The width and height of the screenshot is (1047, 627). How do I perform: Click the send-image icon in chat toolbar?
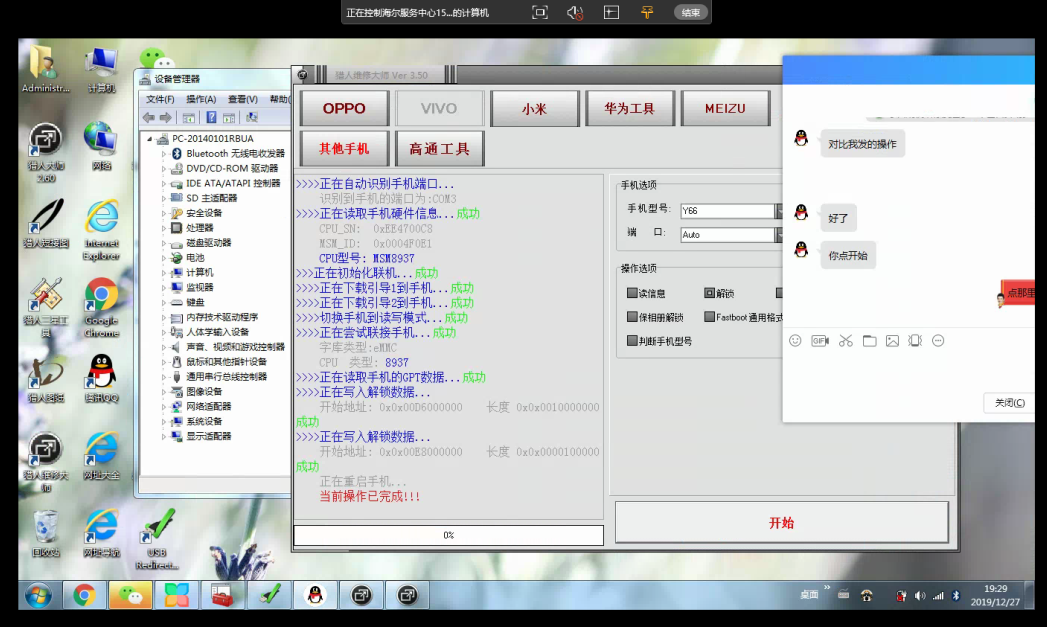(x=892, y=341)
